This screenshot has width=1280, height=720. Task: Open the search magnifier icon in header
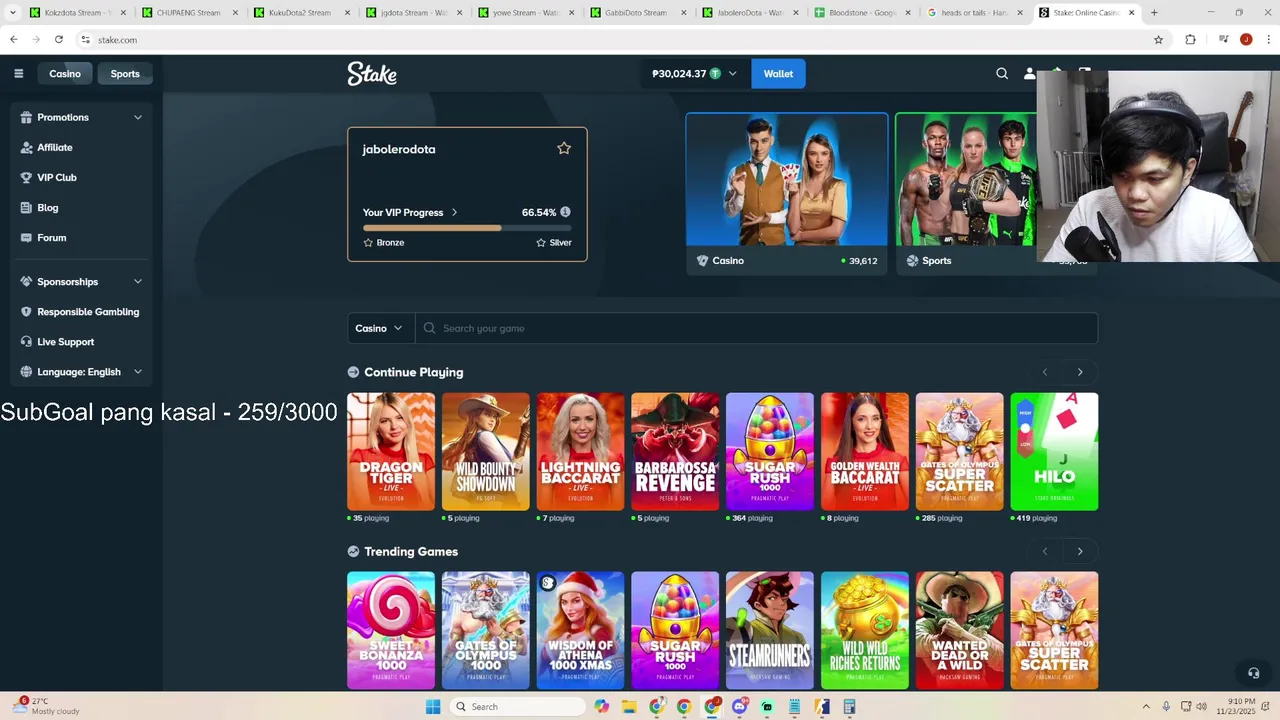(x=1002, y=73)
